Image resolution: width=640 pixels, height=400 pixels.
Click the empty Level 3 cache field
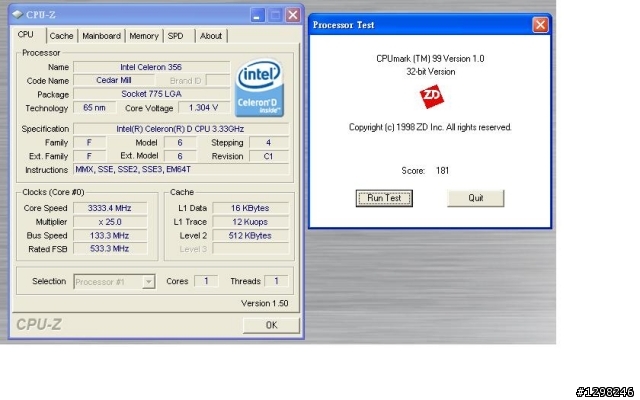250,249
